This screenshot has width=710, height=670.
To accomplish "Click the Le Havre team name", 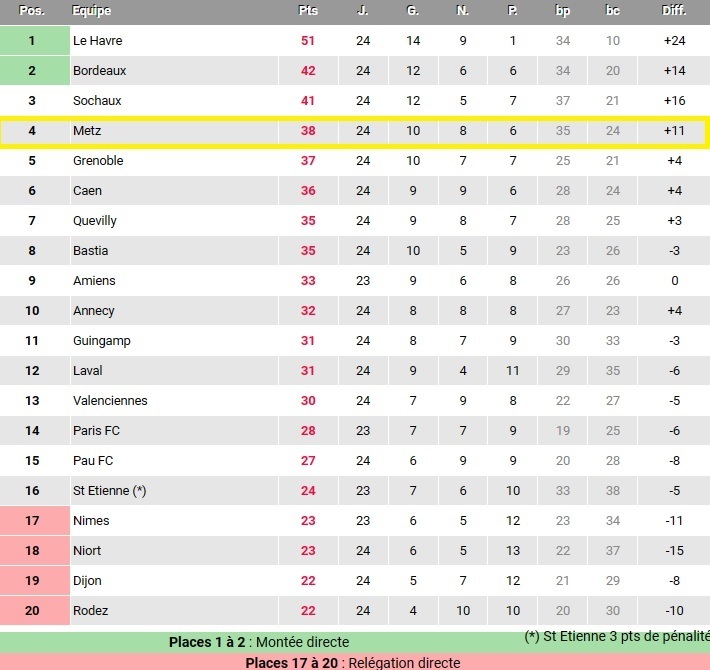I will tap(98, 41).
